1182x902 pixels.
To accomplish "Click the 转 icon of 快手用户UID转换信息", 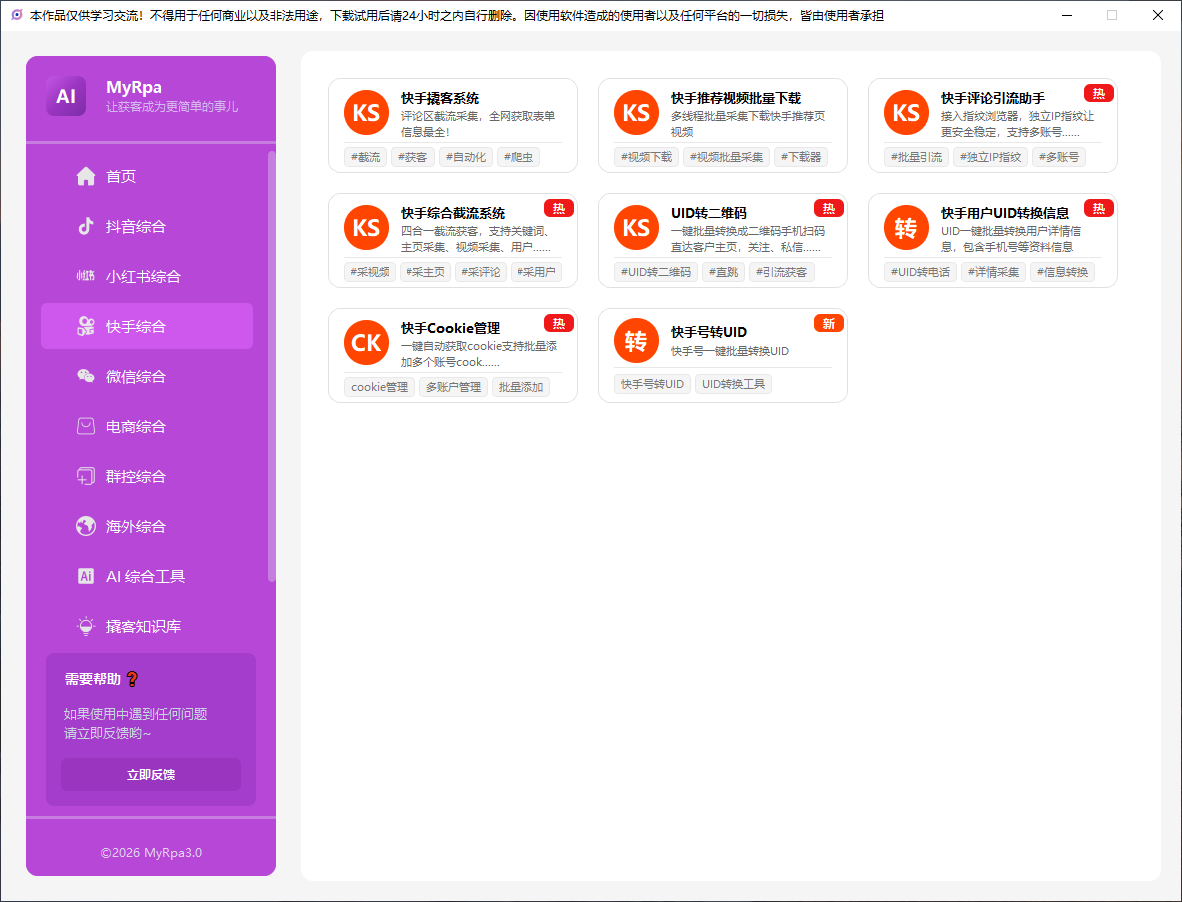I will (x=906, y=228).
